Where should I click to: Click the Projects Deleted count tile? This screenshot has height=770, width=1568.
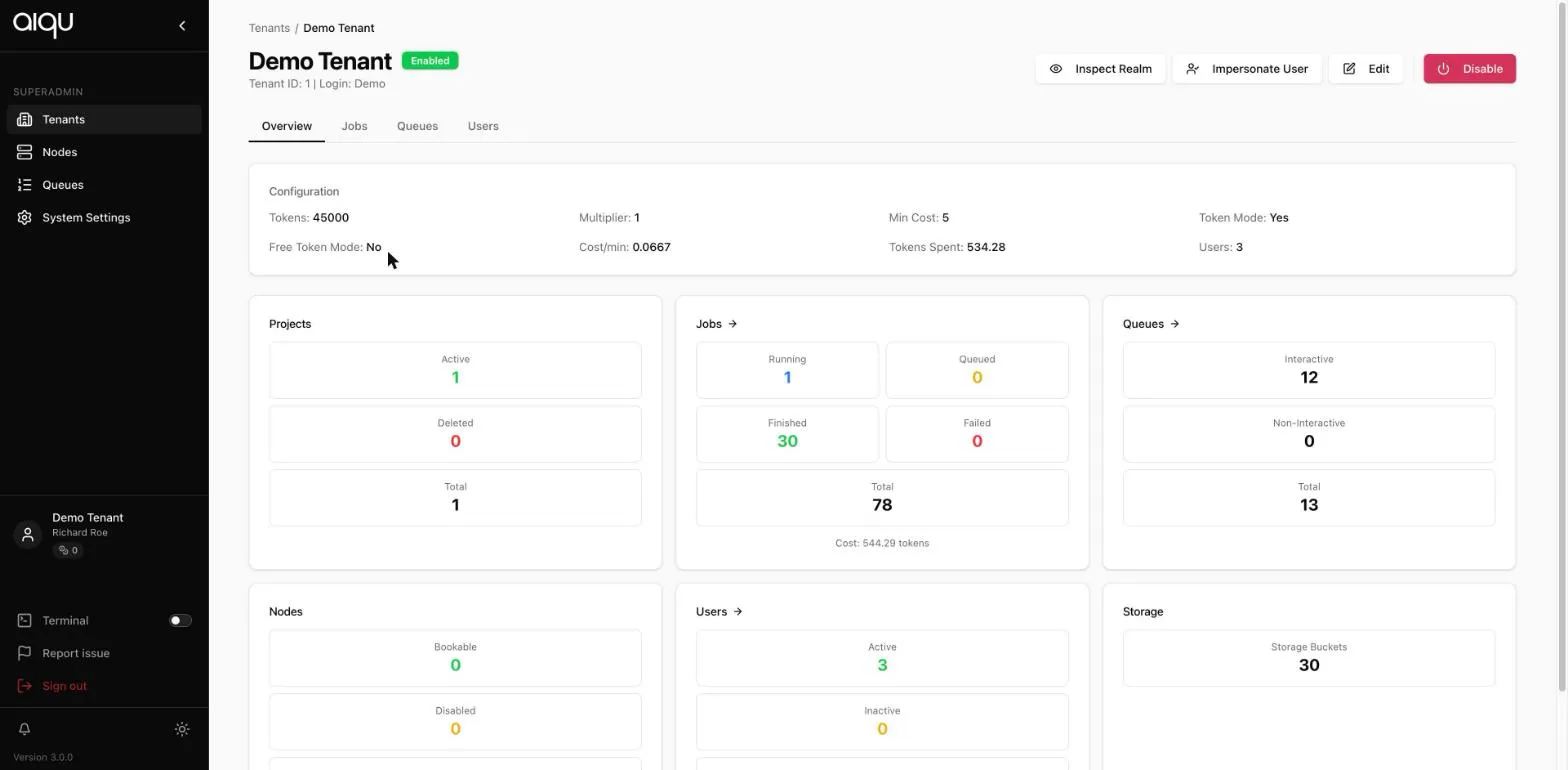click(x=455, y=434)
